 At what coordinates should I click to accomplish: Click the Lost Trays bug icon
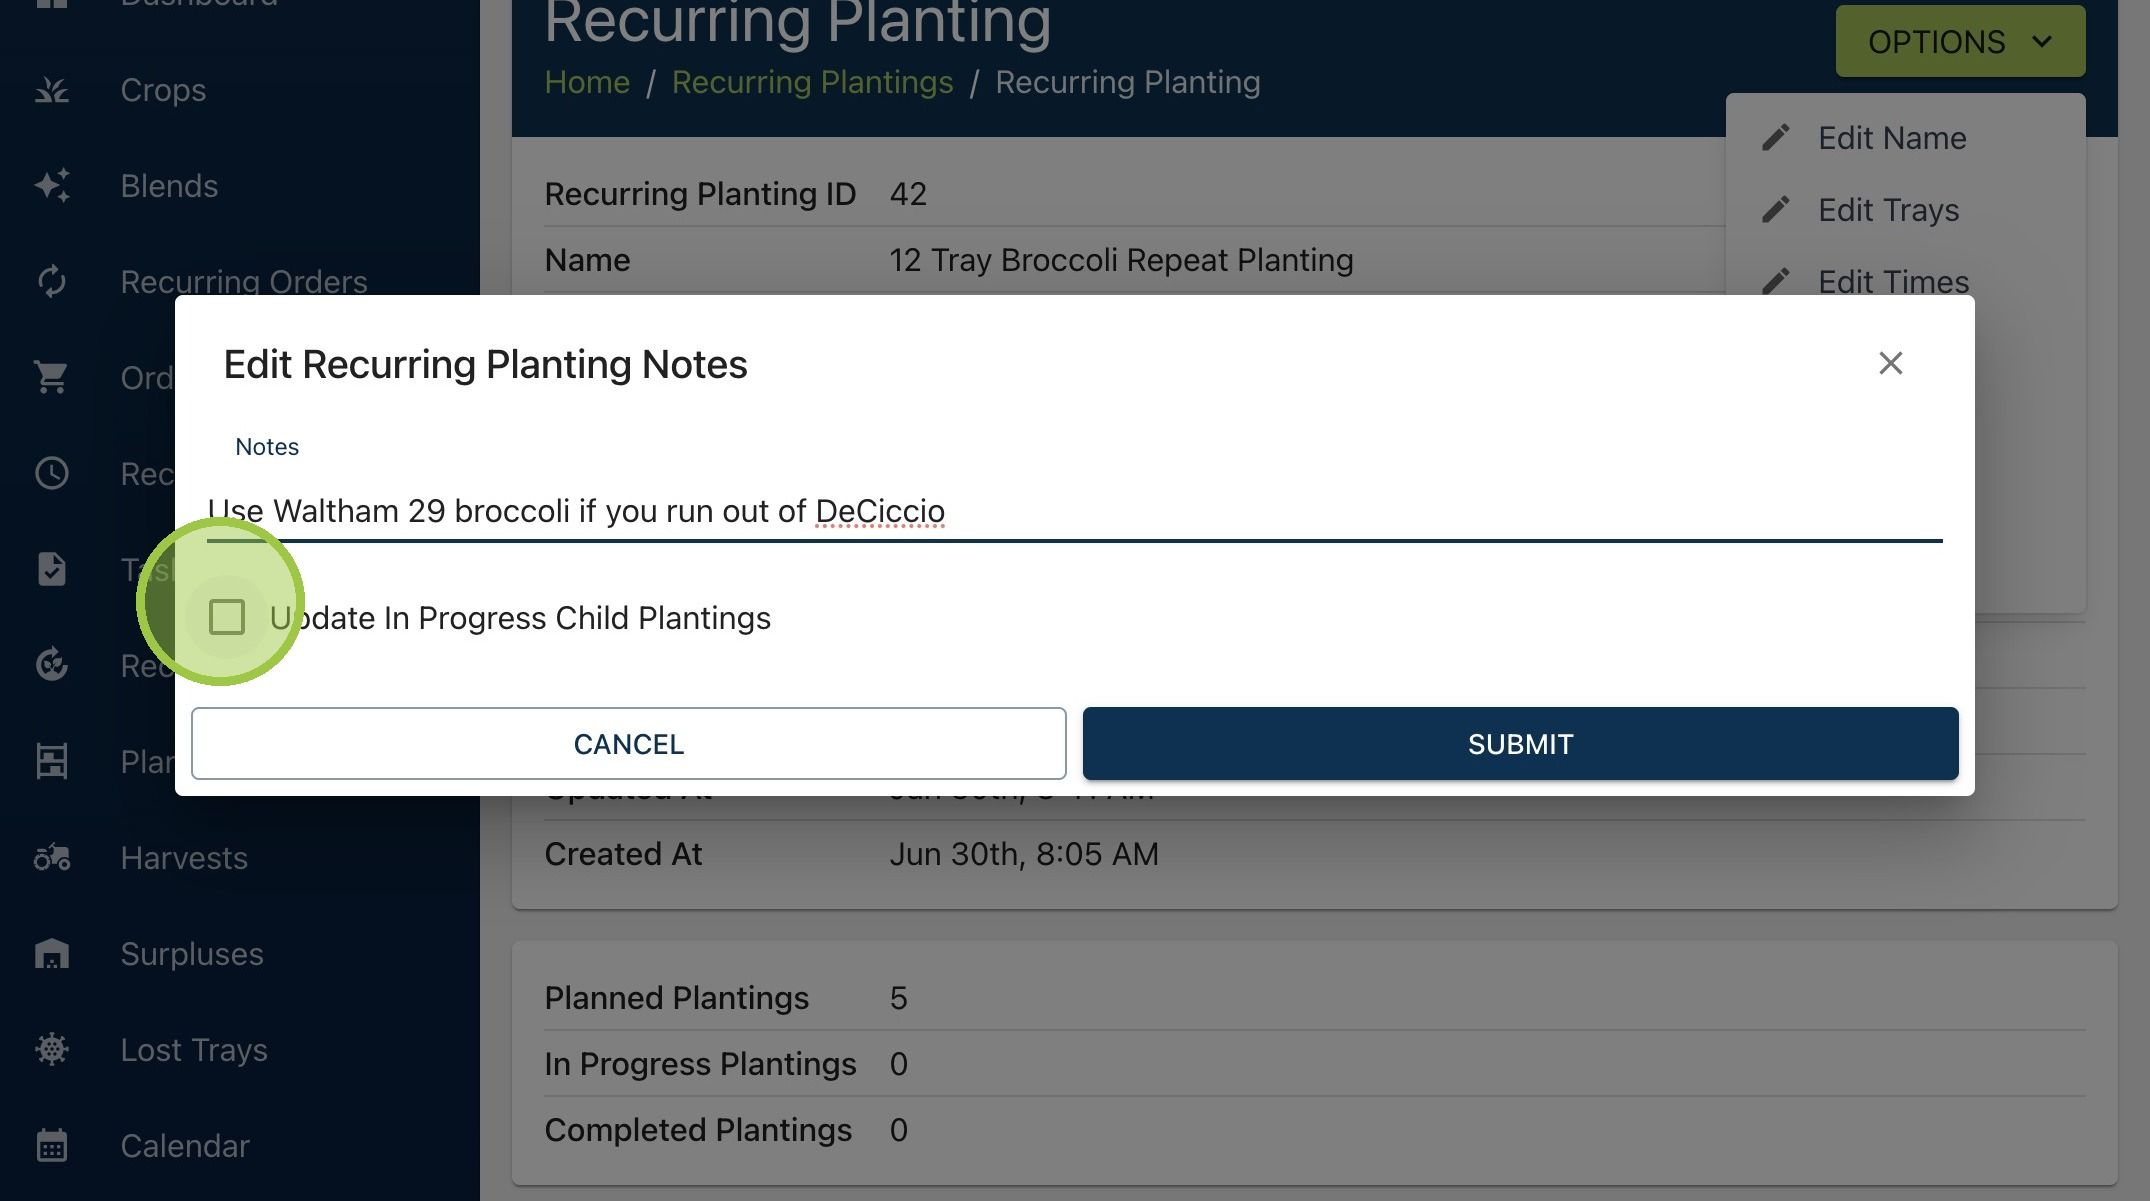pos(51,1050)
